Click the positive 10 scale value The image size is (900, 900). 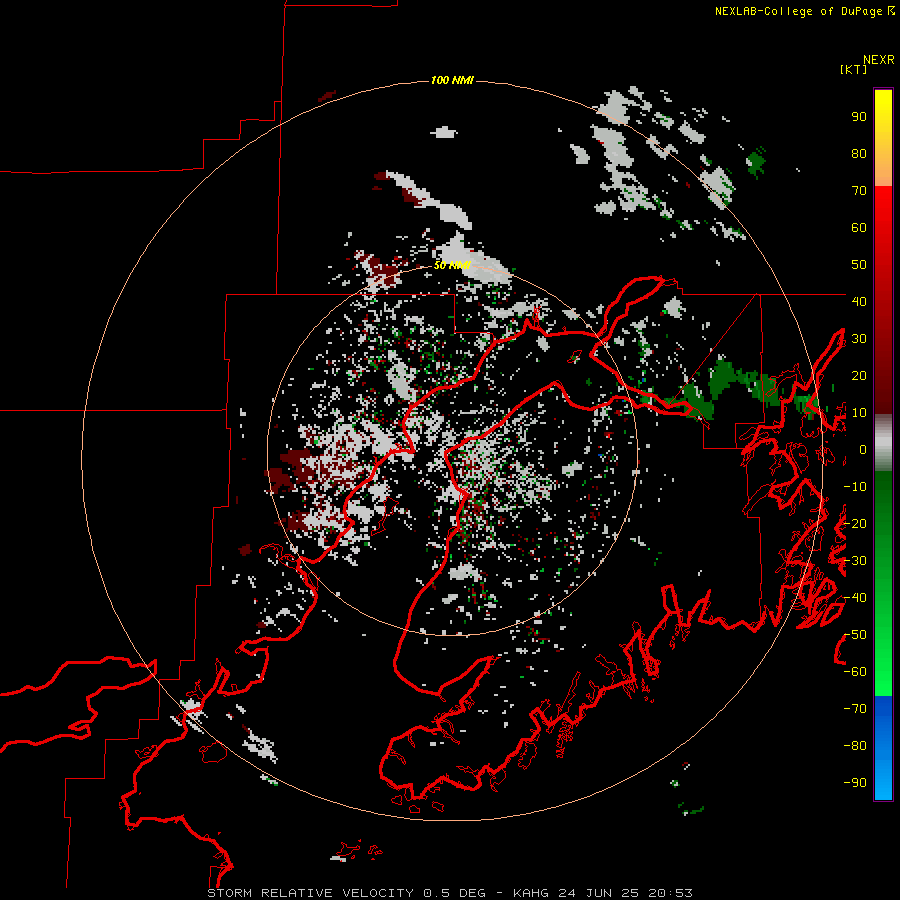(859, 413)
